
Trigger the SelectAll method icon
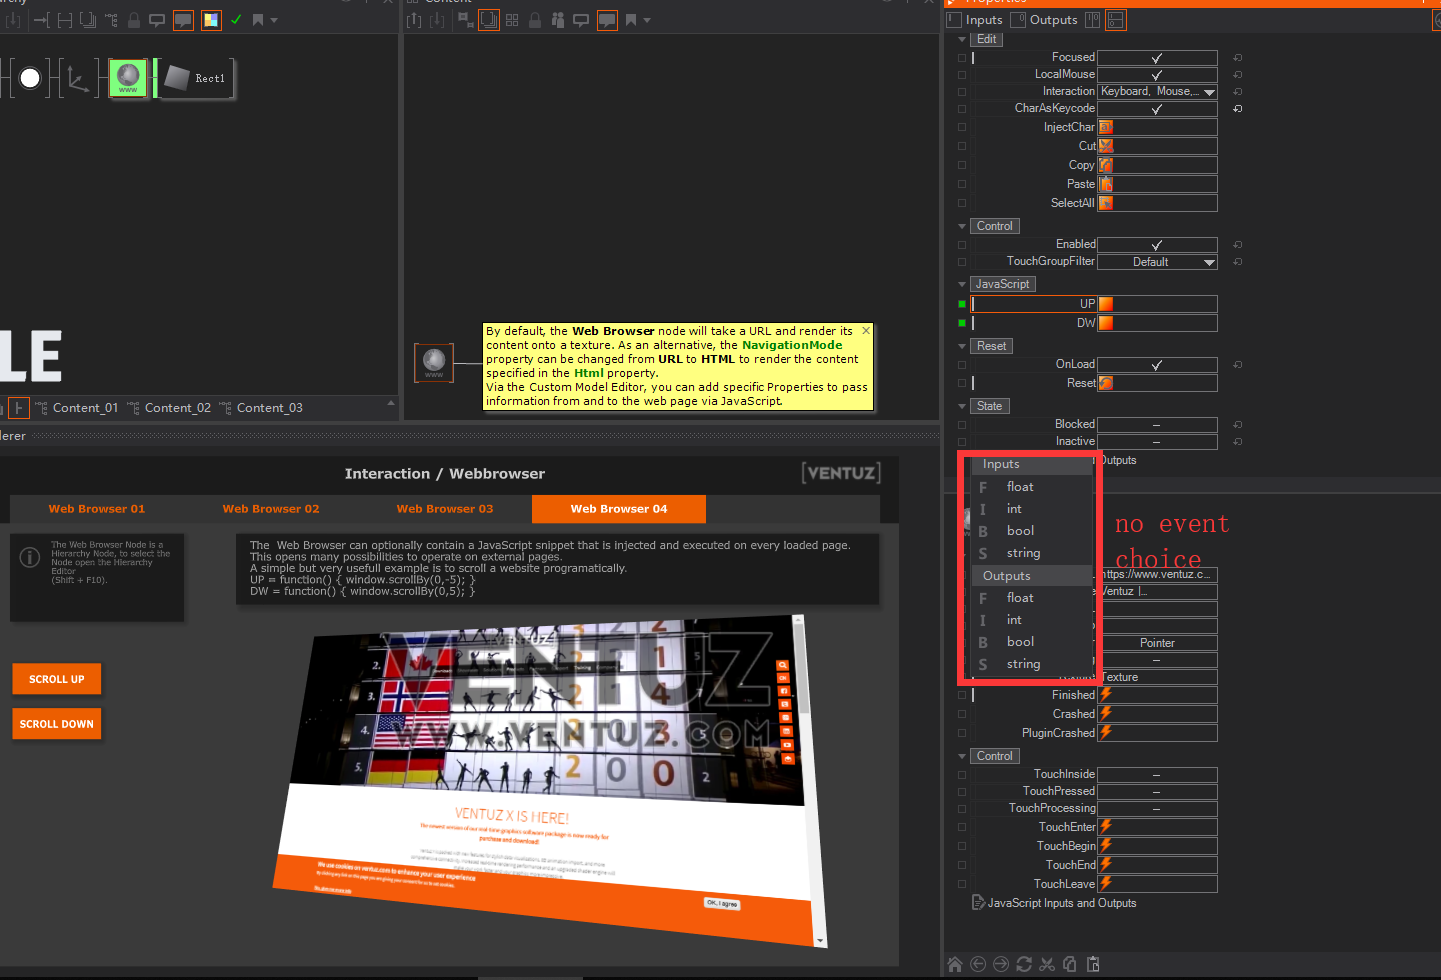point(1106,203)
